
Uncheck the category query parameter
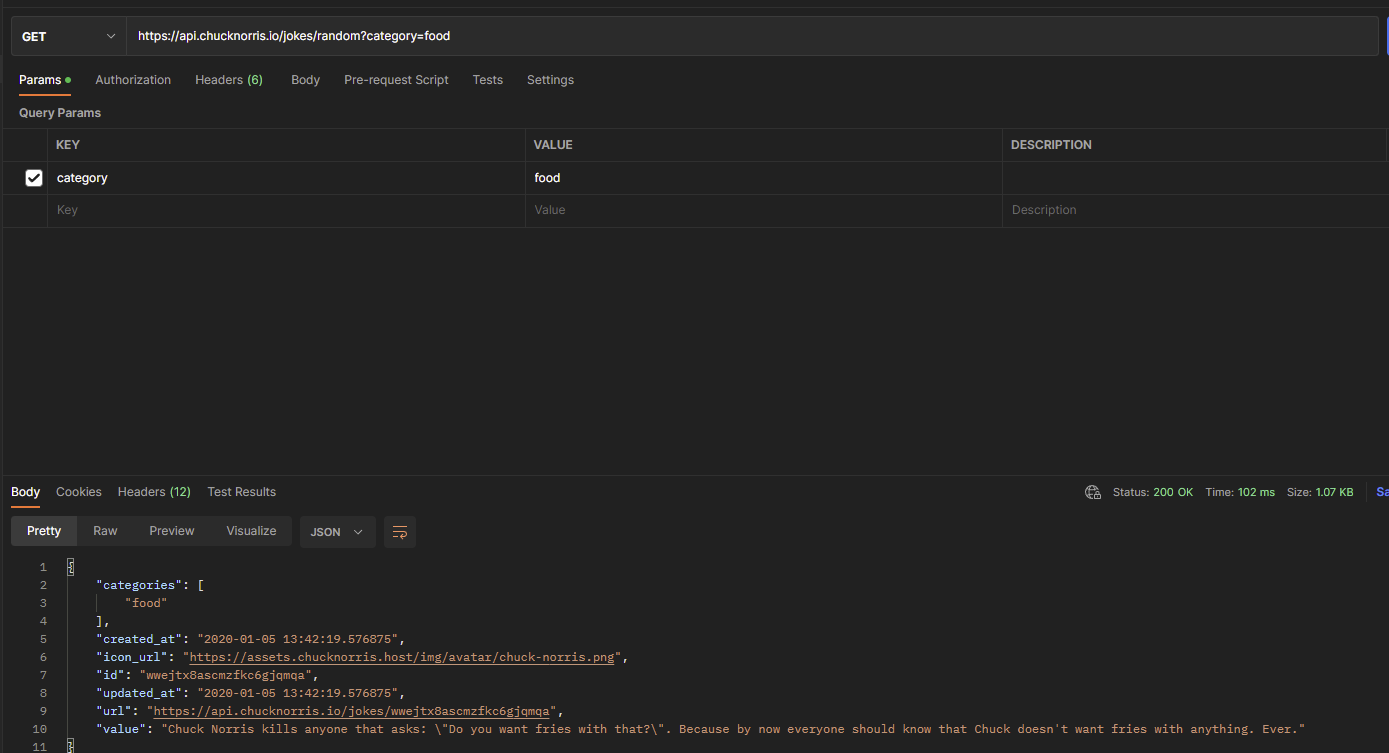(33, 177)
